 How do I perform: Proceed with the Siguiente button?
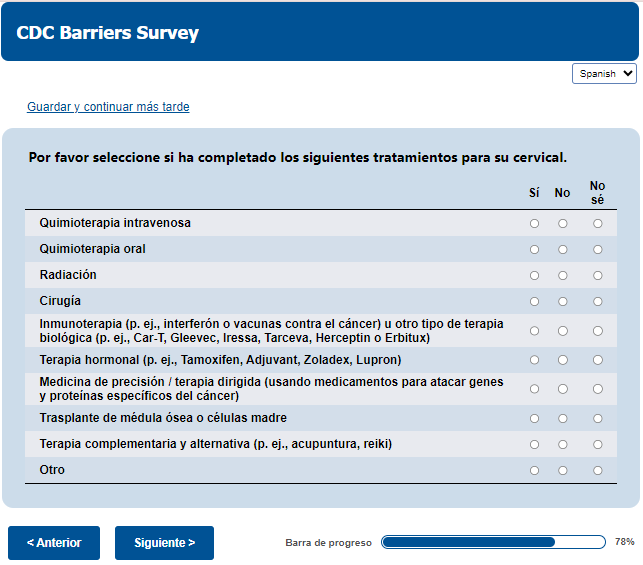click(x=165, y=543)
